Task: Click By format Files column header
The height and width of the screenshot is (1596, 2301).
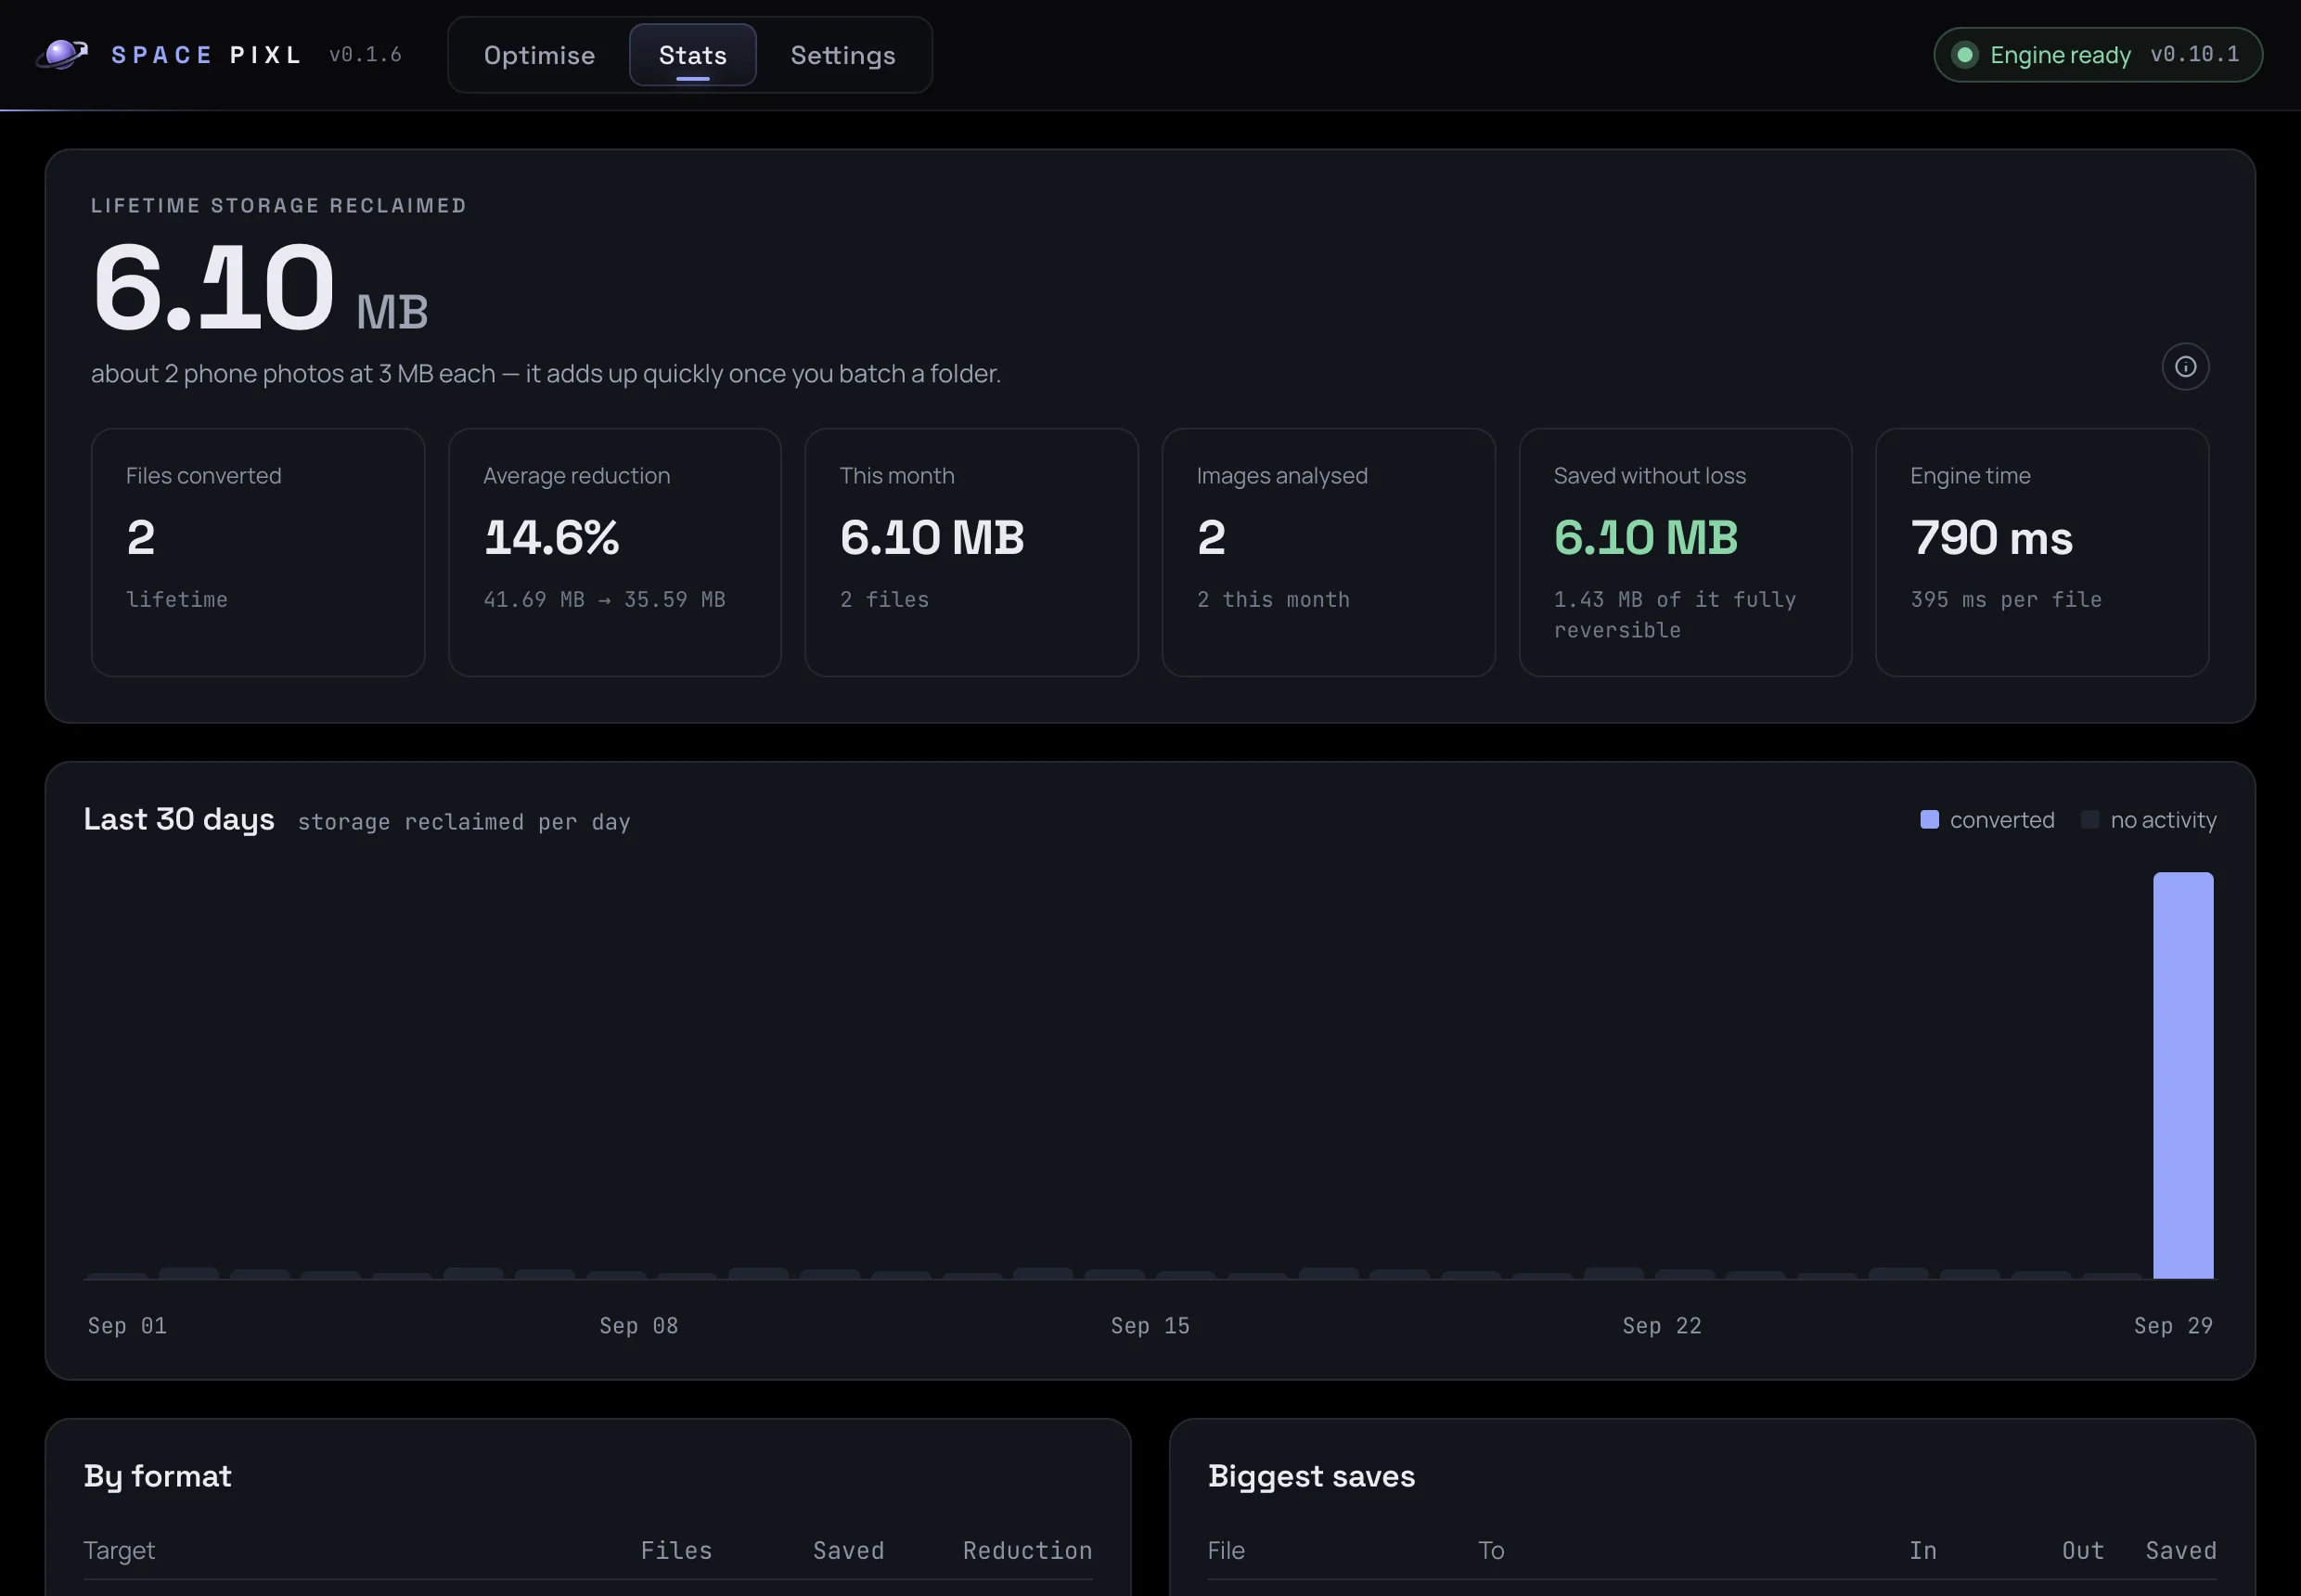Action: click(676, 1551)
